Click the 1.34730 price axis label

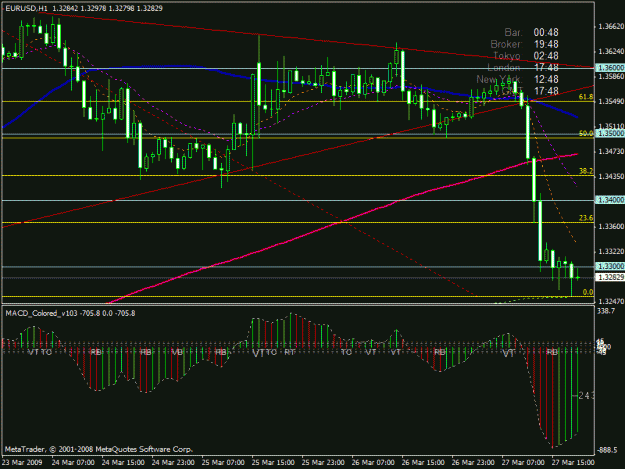[610, 151]
